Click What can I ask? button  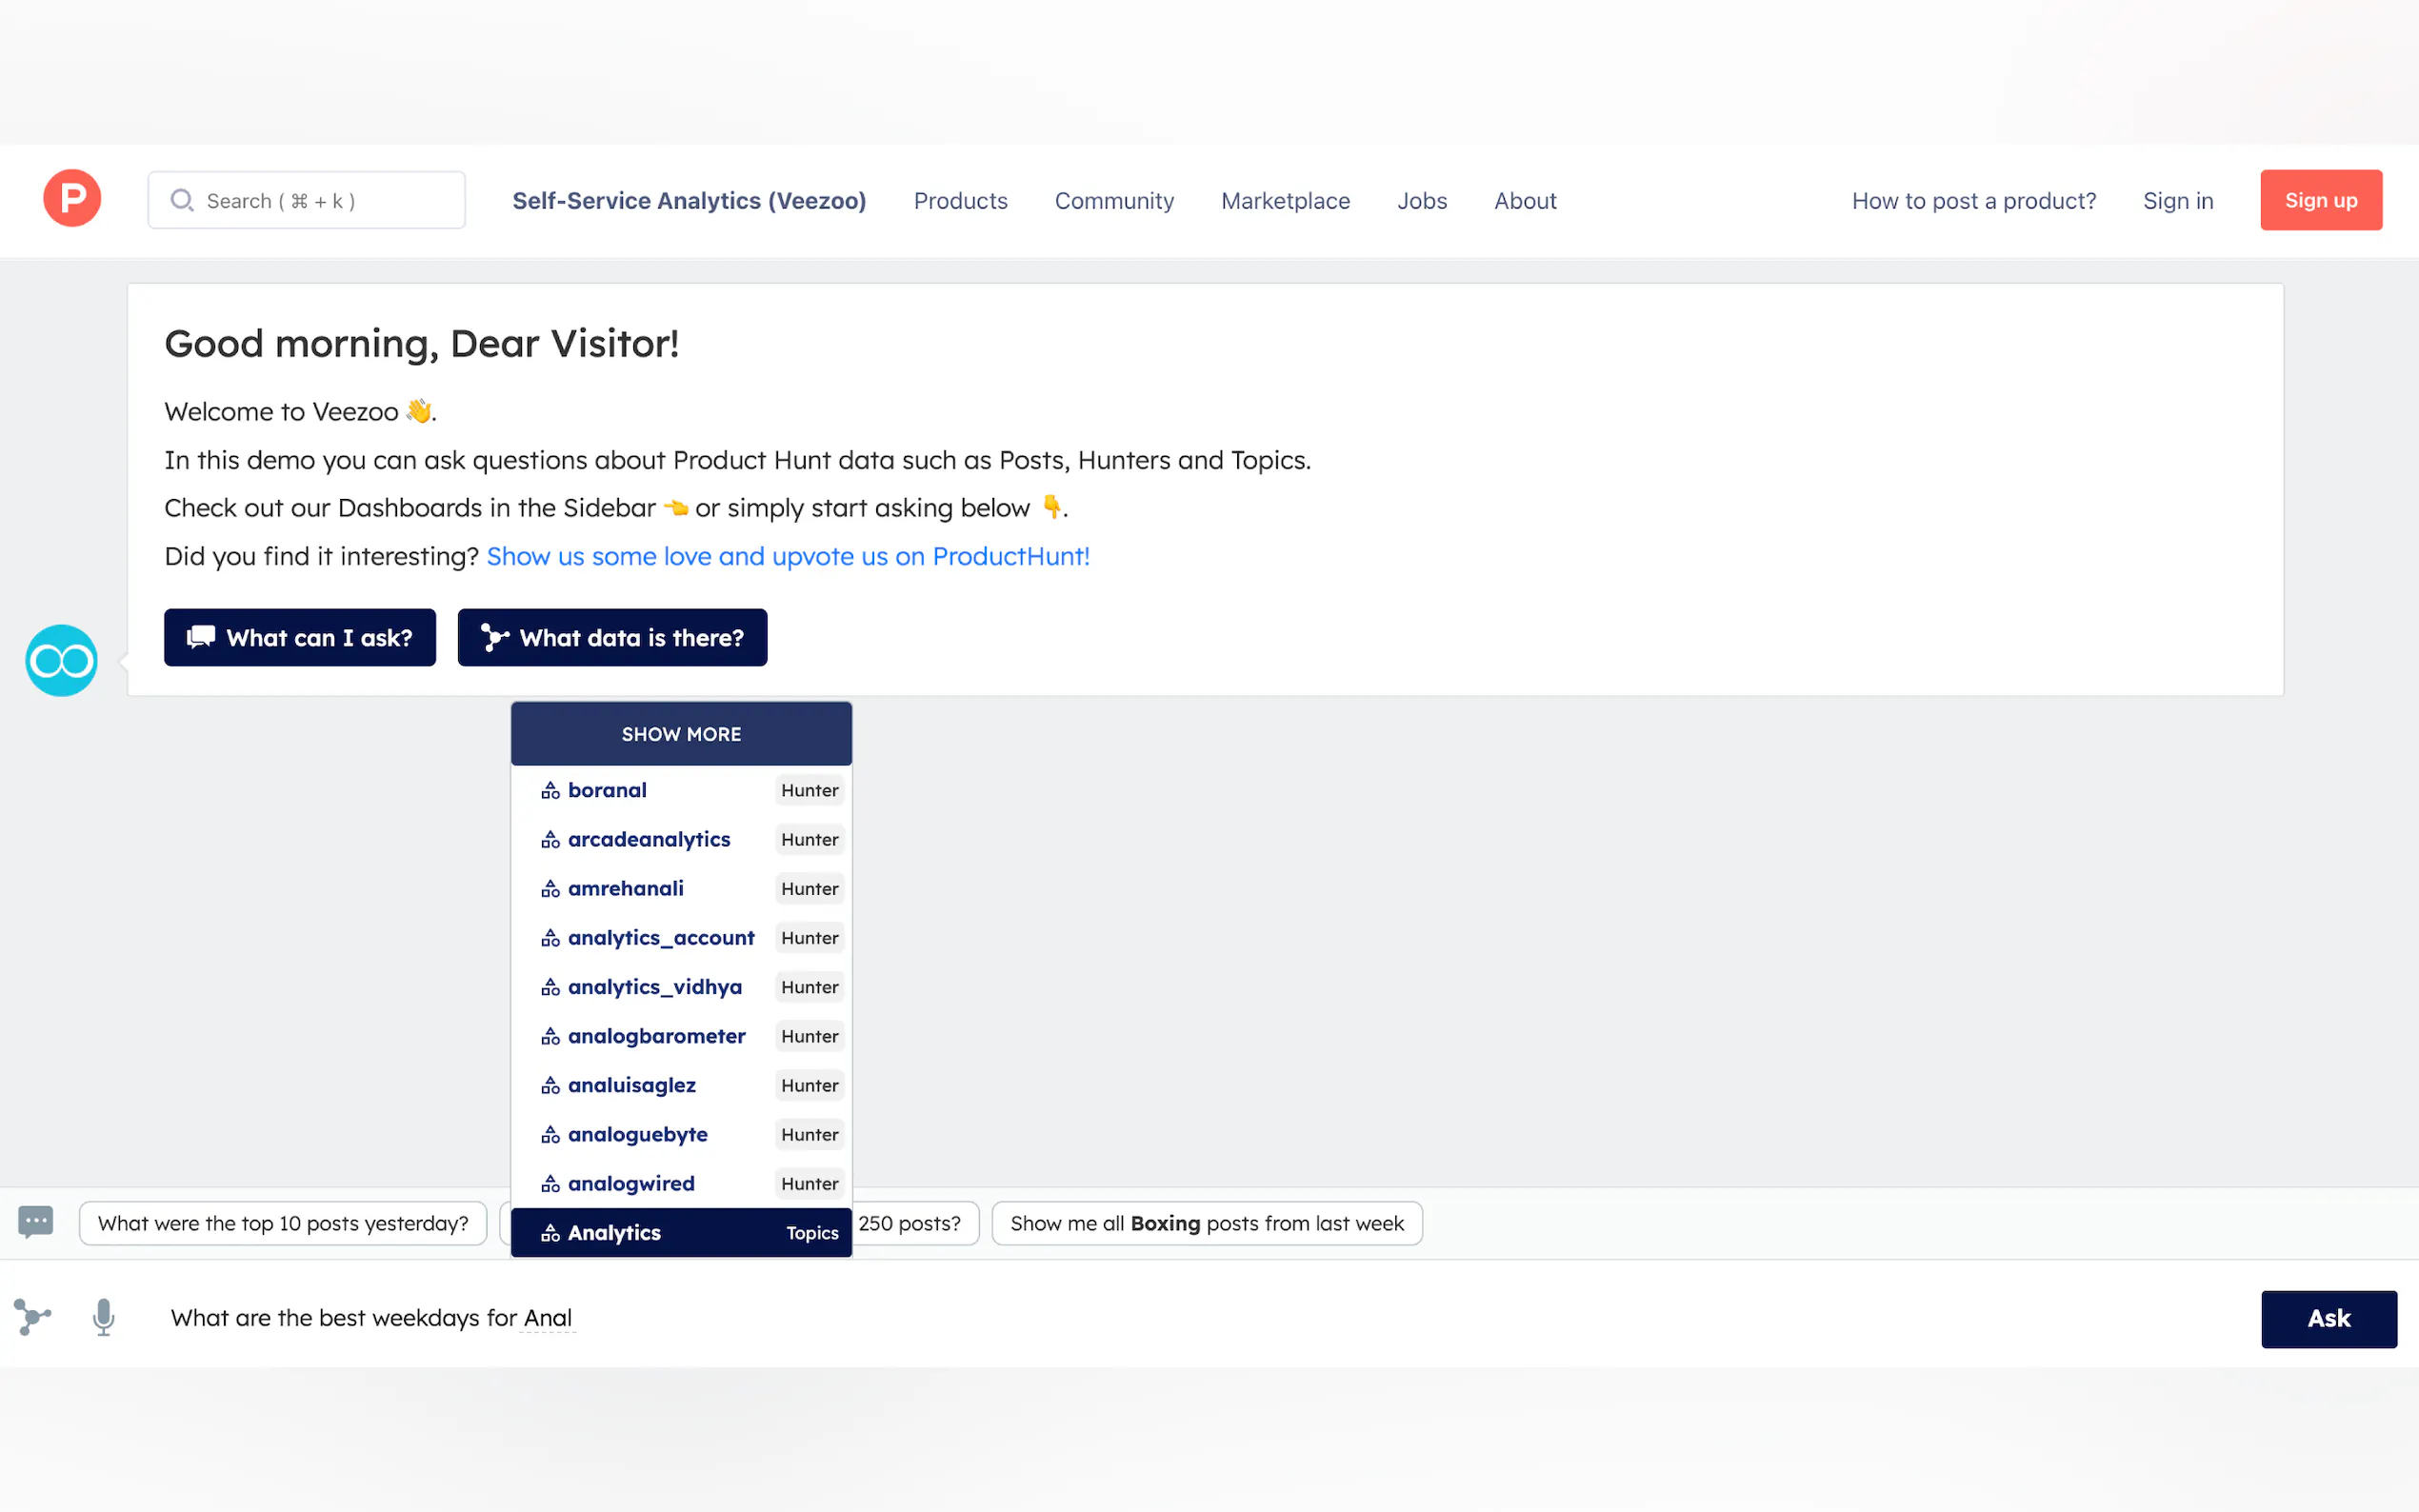point(299,637)
